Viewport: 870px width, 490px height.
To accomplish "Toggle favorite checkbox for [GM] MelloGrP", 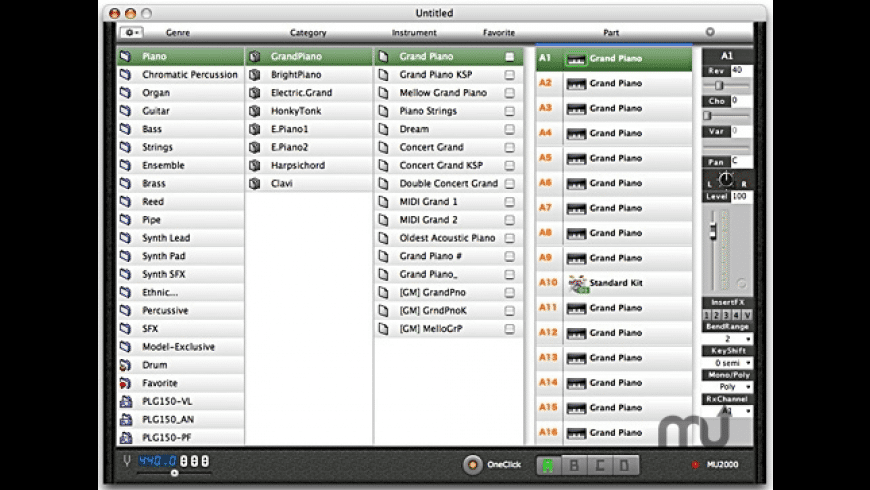I will click(509, 329).
